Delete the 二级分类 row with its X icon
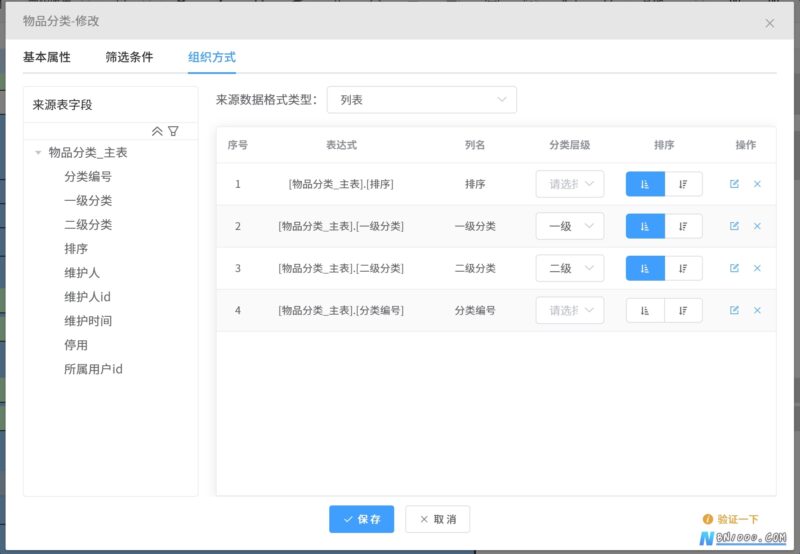The image size is (800, 554). (757, 268)
